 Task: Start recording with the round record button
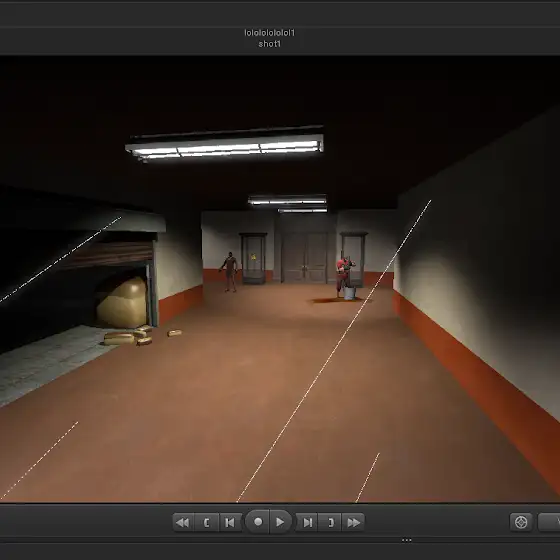point(258,522)
